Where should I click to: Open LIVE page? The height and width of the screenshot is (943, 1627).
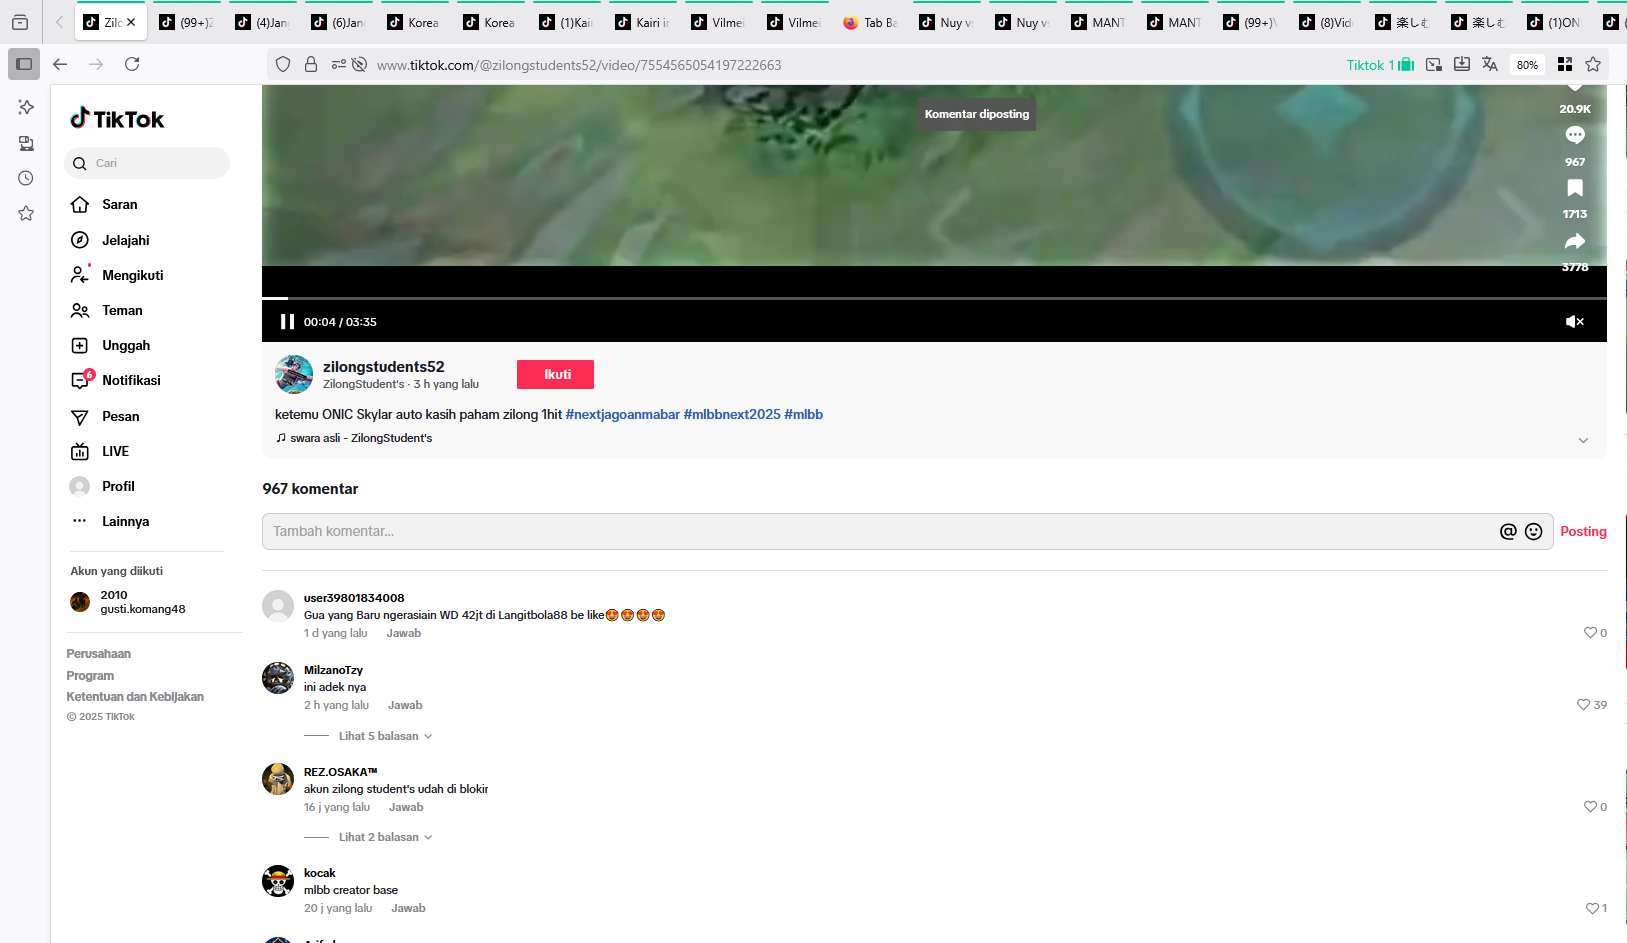tap(100, 451)
